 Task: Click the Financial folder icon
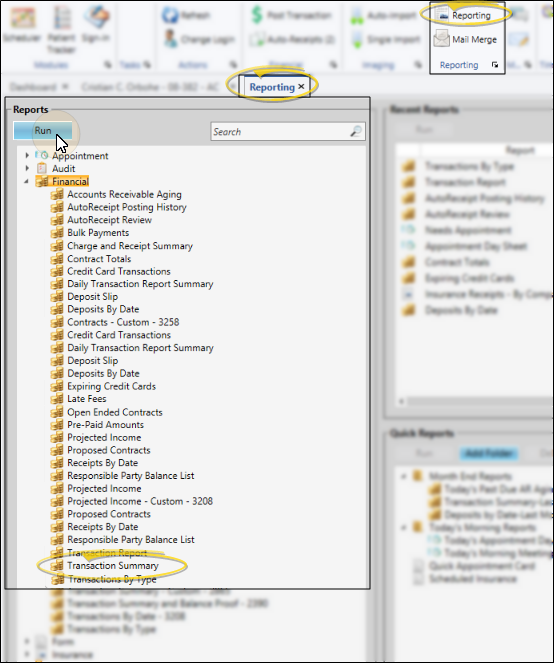click(x=42, y=181)
